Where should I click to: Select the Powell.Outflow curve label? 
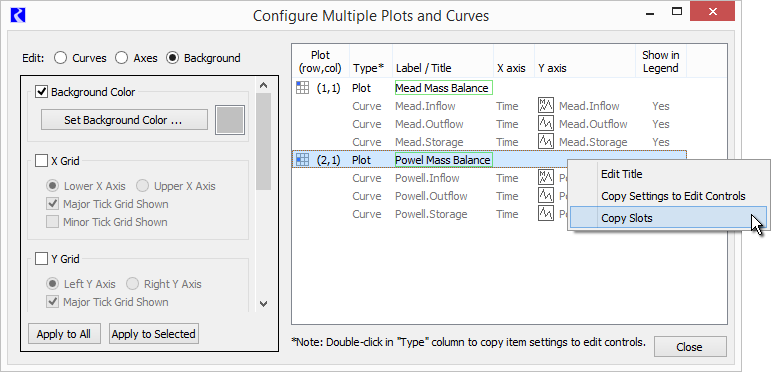[x=431, y=196]
